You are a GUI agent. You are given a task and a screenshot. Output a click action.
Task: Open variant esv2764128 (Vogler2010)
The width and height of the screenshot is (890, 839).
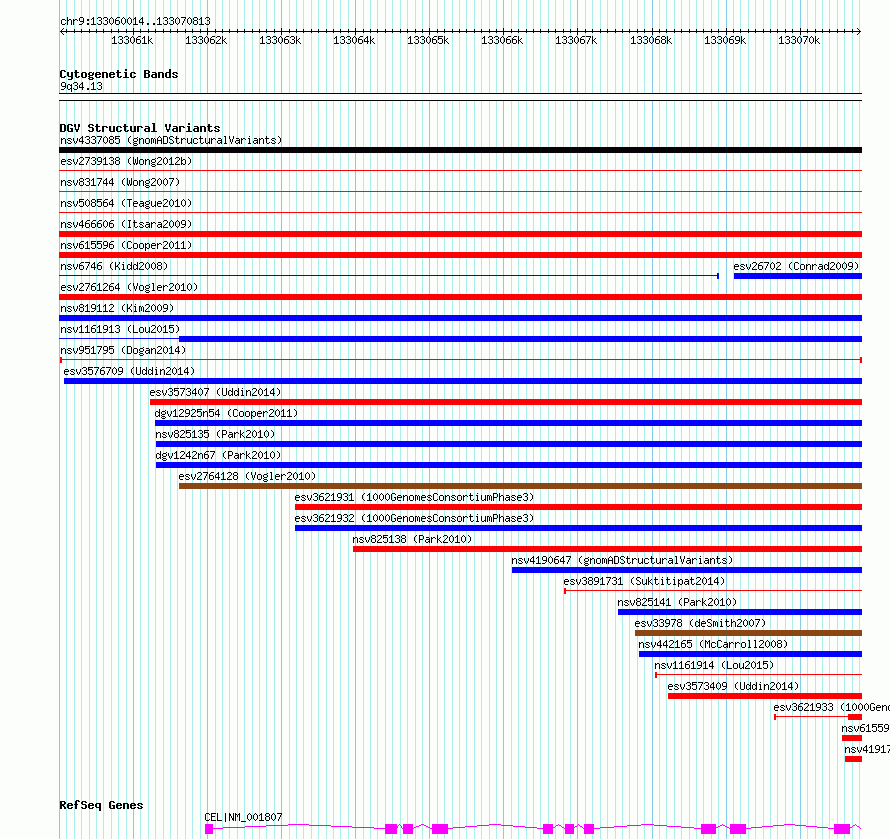click(x=247, y=476)
